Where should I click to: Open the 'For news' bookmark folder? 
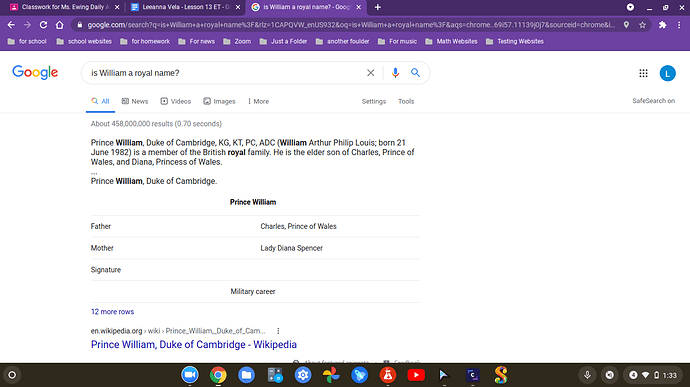coord(196,41)
